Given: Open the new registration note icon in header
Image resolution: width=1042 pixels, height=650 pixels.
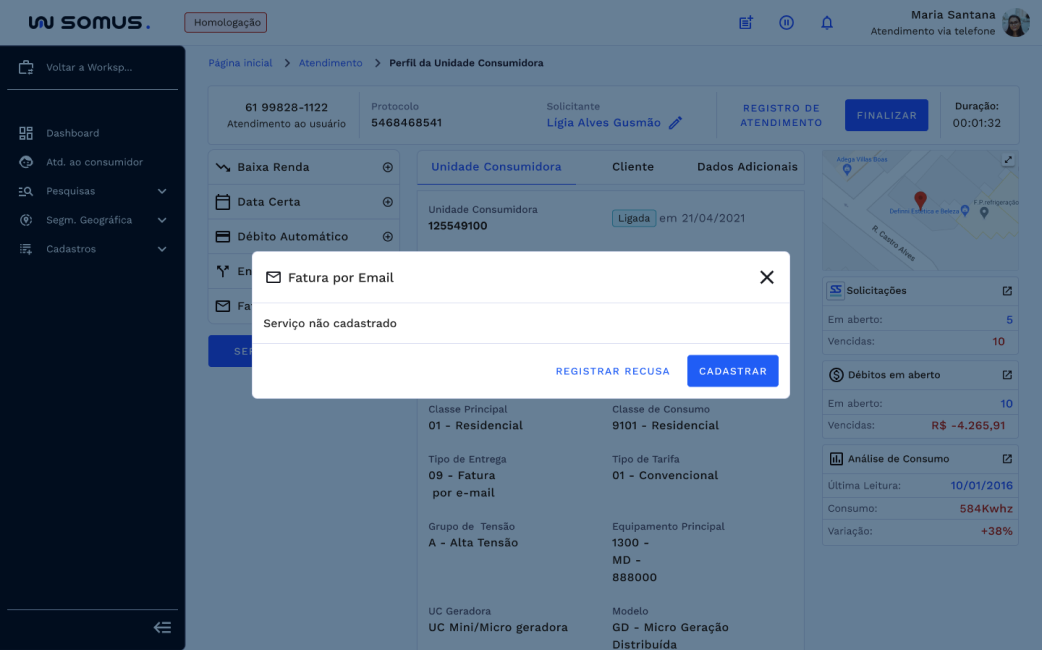Looking at the screenshot, I should point(745,22).
